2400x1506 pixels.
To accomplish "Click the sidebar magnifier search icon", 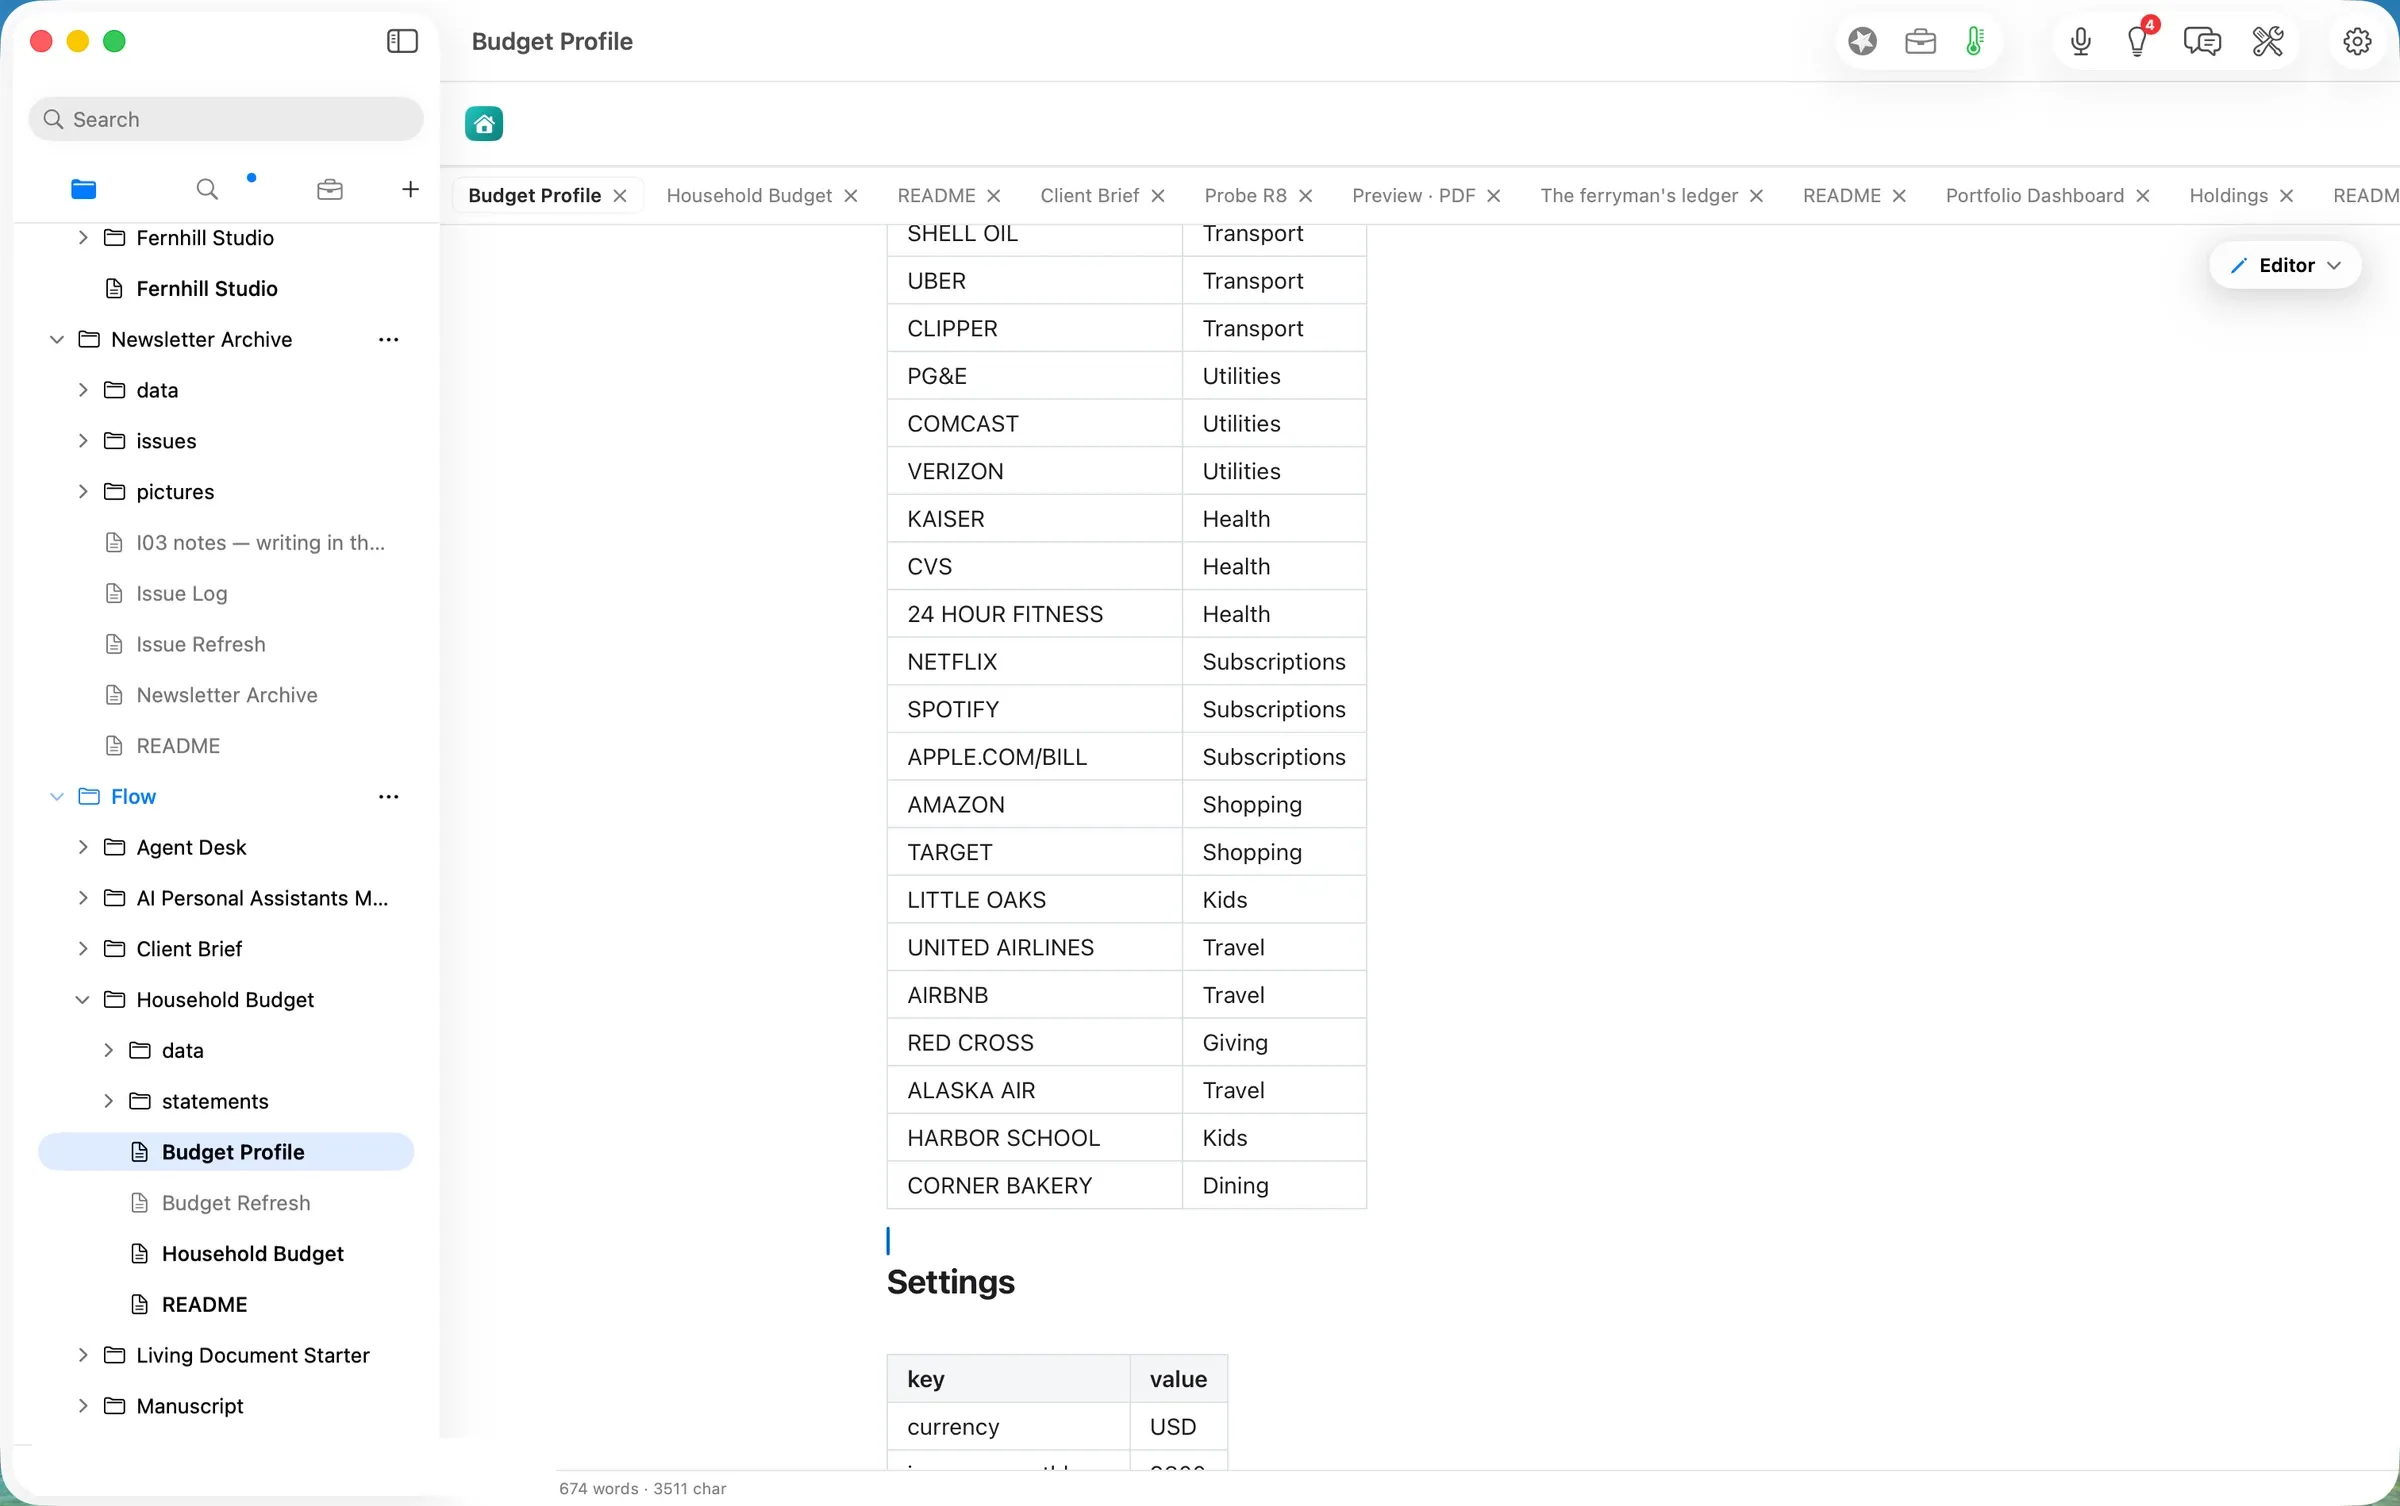I will point(207,189).
